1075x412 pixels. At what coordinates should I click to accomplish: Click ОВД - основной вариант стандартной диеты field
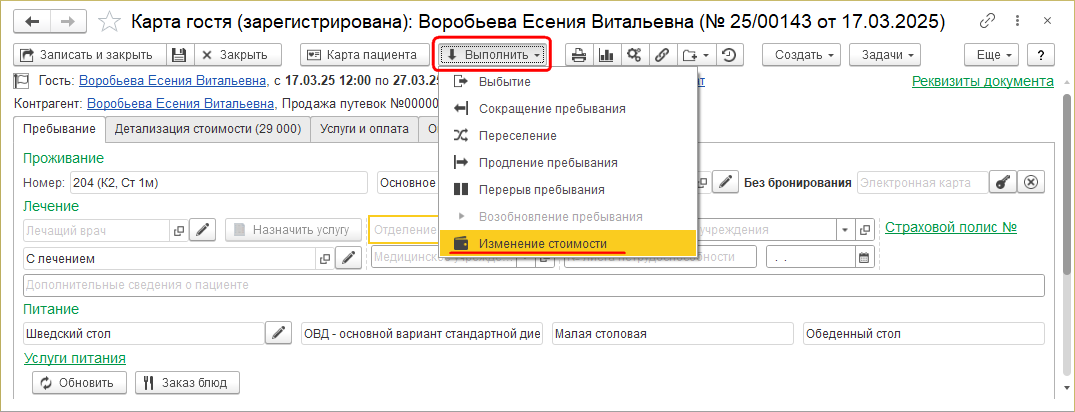pyautogui.click(x=422, y=333)
